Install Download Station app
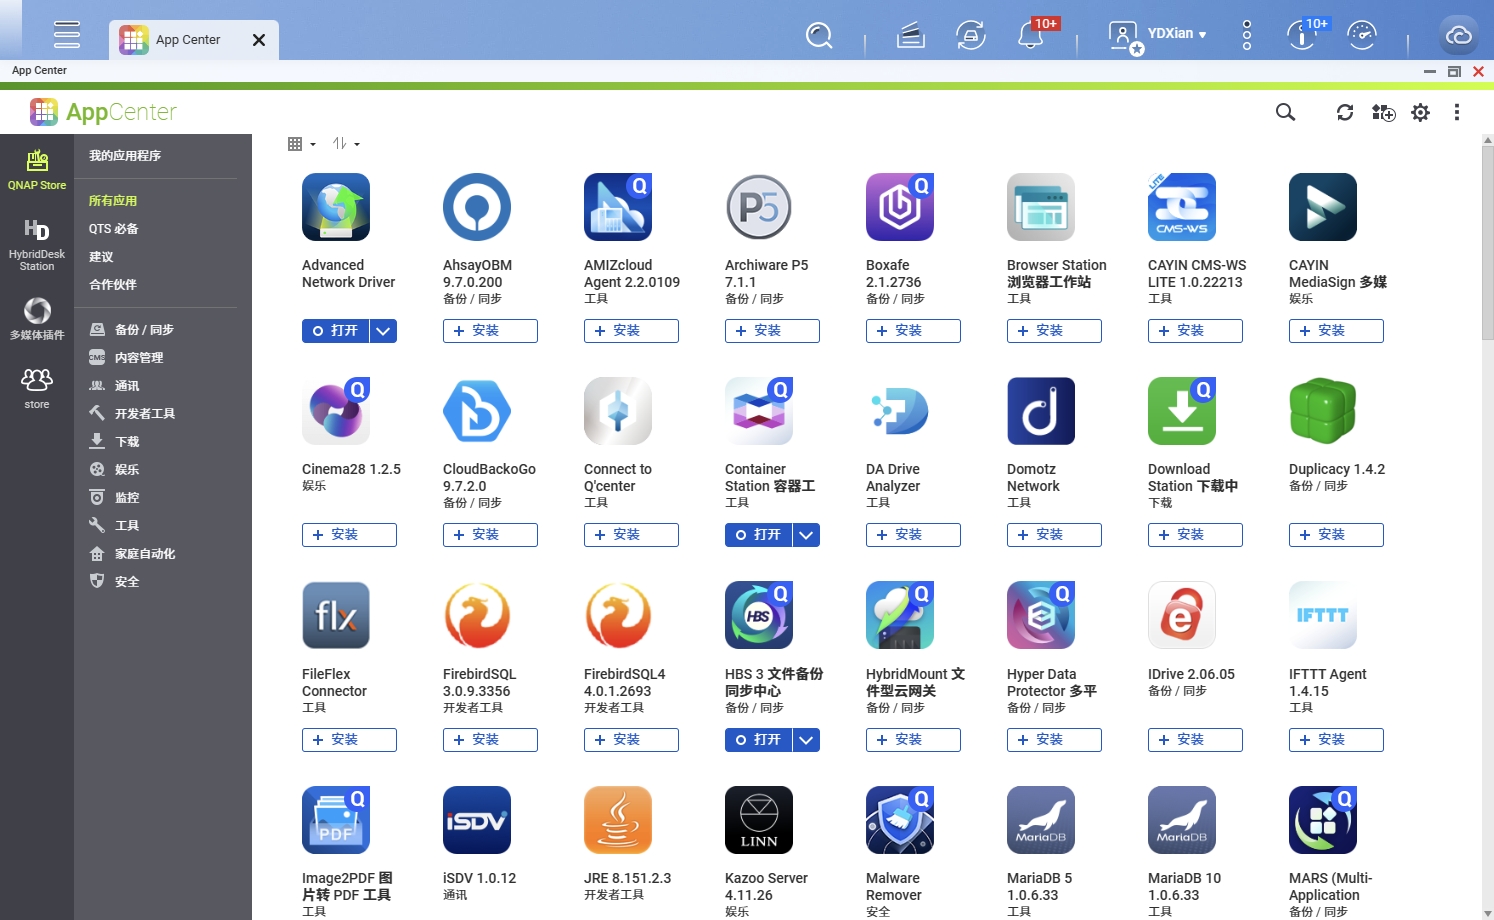Viewport: 1494px width, 920px height. coord(1195,535)
